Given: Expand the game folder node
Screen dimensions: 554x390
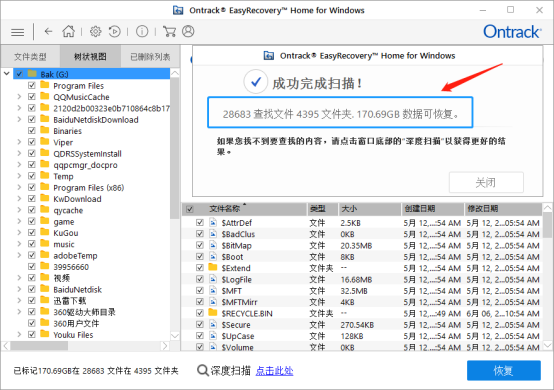Looking at the screenshot, I should pos(19,221).
